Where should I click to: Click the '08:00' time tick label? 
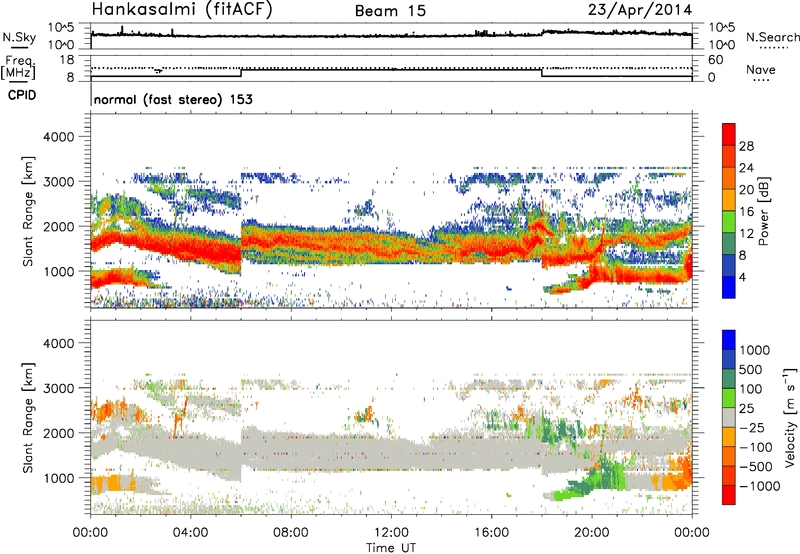[290, 533]
